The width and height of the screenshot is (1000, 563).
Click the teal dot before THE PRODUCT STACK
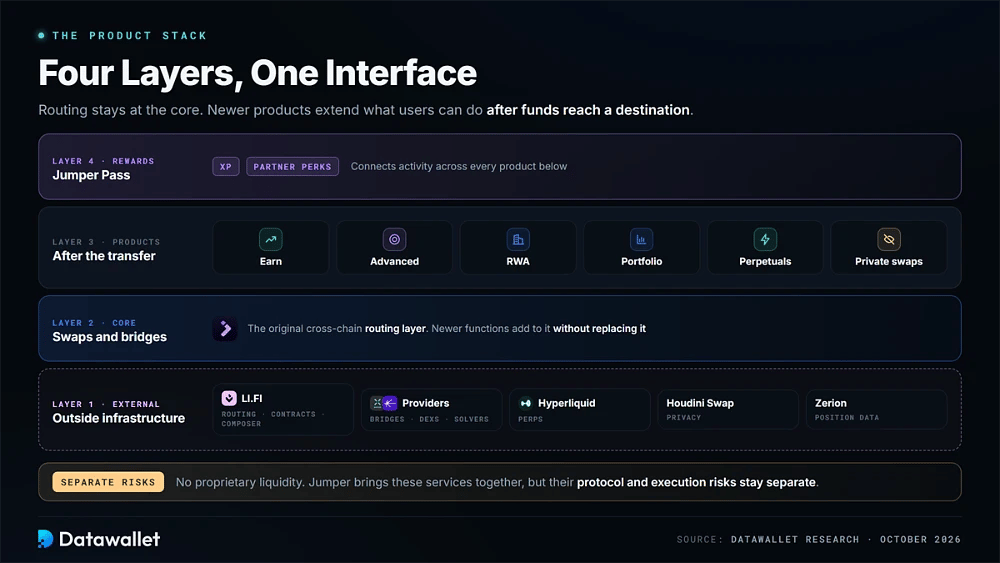coord(41,36)
